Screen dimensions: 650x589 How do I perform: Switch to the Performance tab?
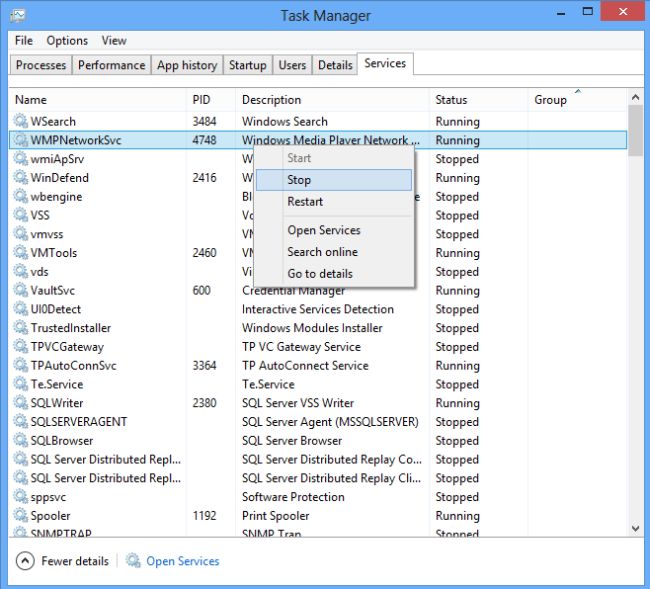point(112,65)
